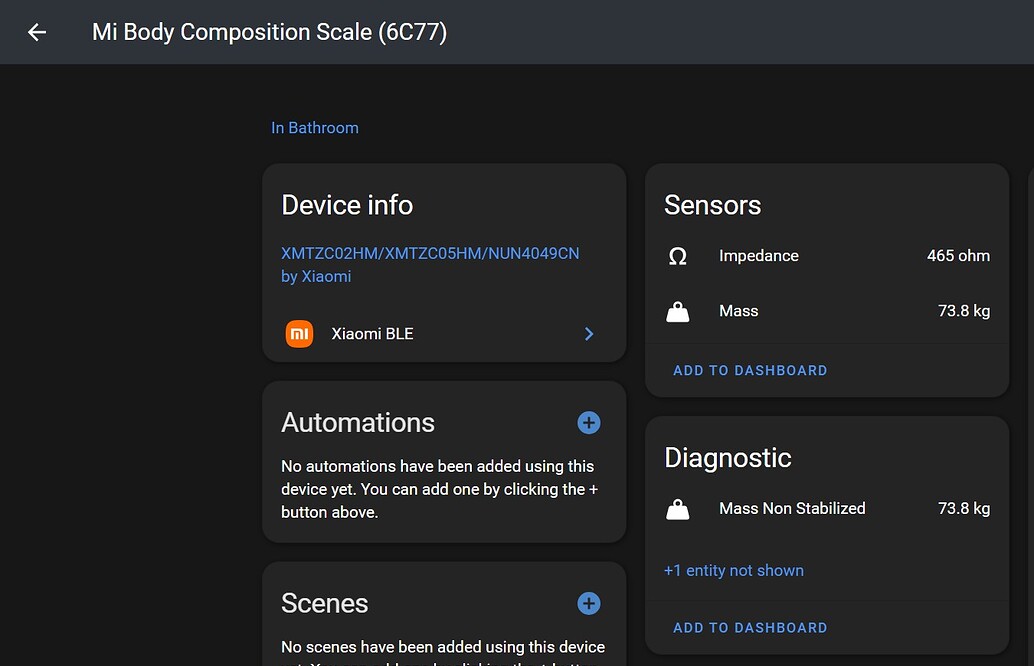Open the Mass Non Stabilized diagnostic entity

(792, 508)
